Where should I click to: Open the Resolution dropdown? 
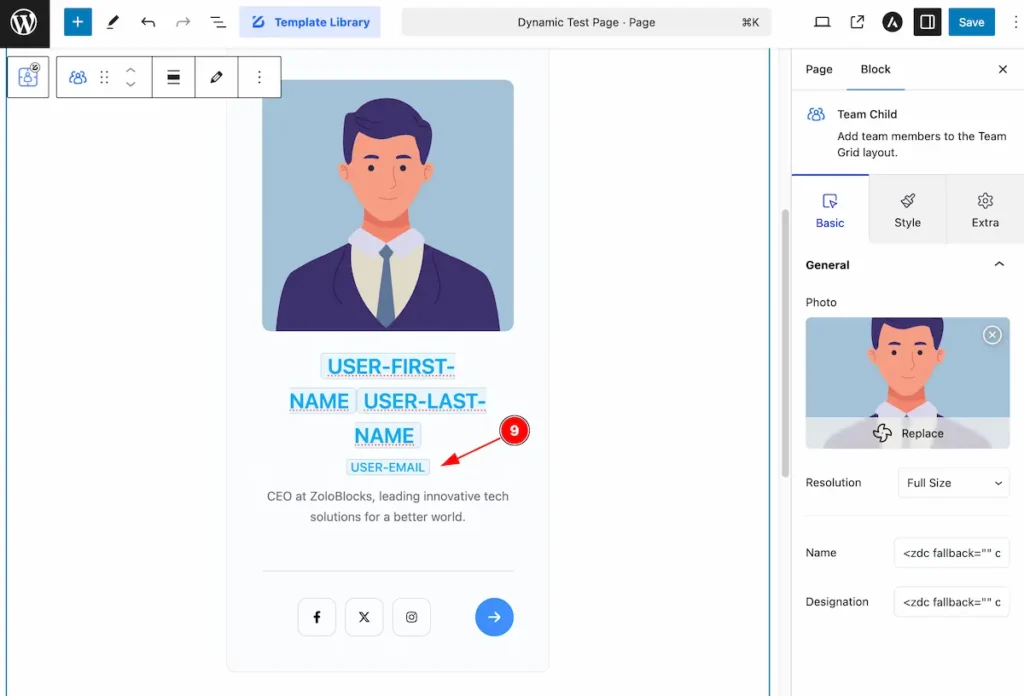pos(953,483)
